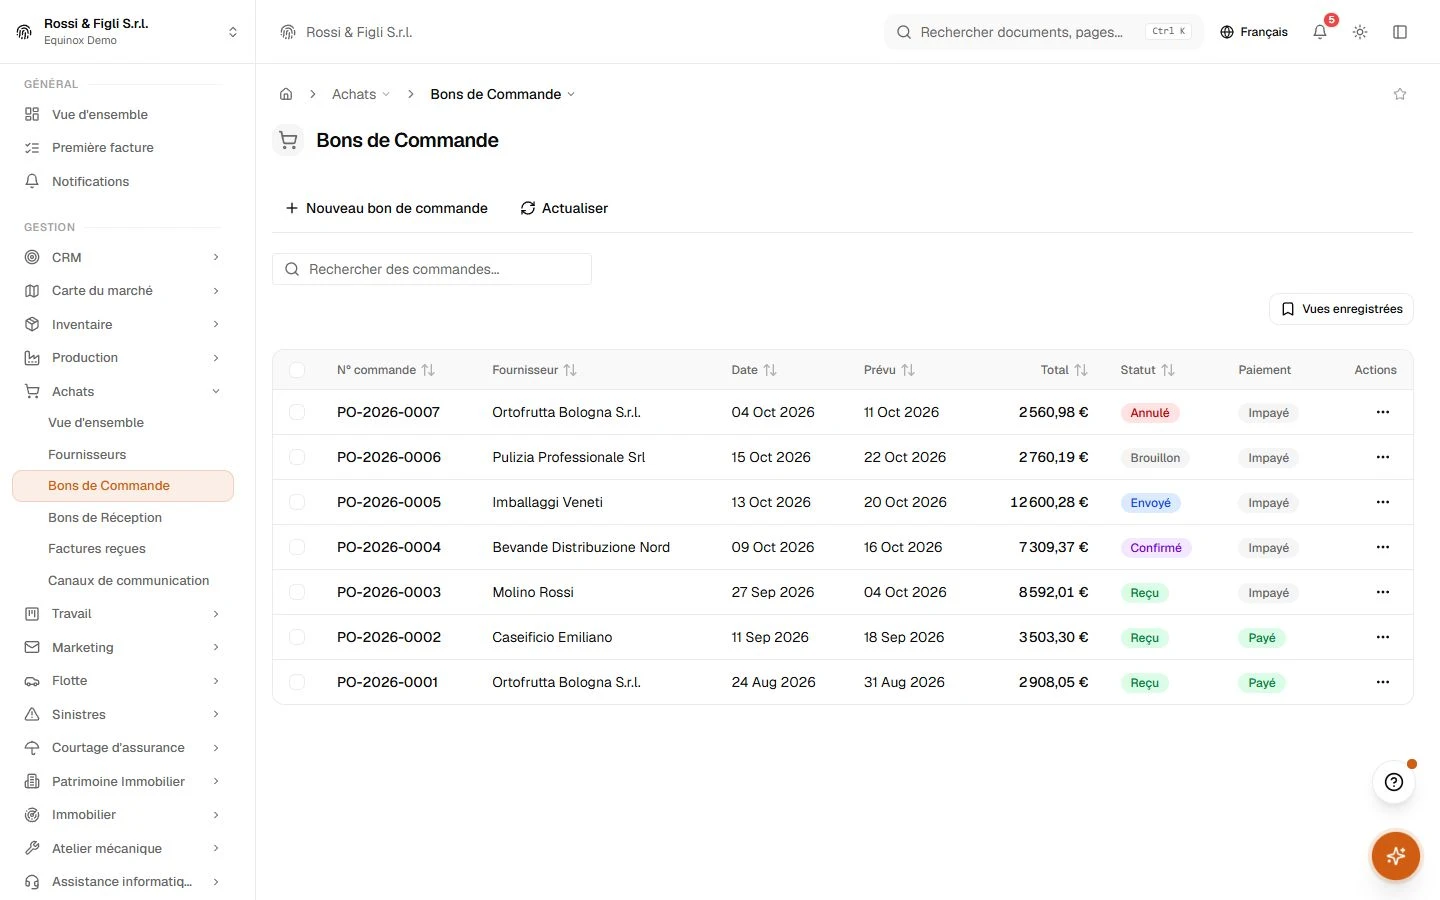Sort table by Total arrows
Screen dimensions: 1440x900
tap(1081, 370)
